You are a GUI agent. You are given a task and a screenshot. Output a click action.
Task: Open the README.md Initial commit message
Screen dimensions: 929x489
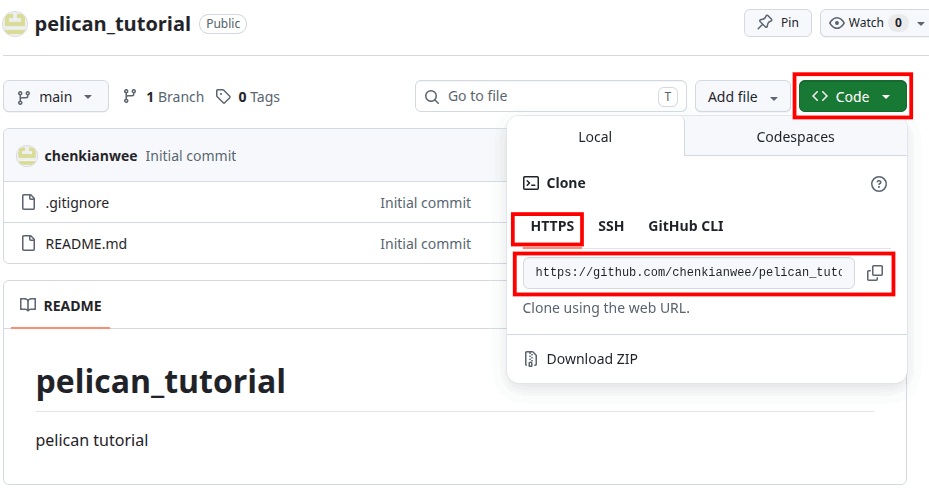(425, 244)
